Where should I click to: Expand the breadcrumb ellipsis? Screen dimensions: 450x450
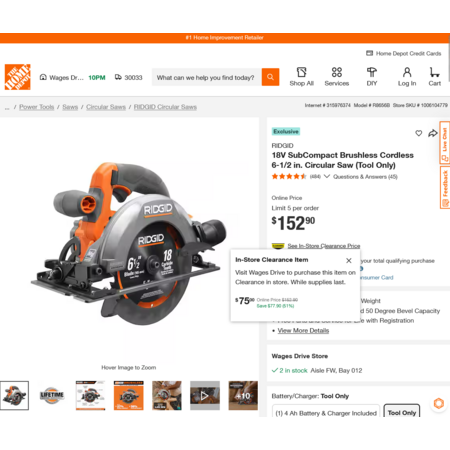tap(7, 107)
